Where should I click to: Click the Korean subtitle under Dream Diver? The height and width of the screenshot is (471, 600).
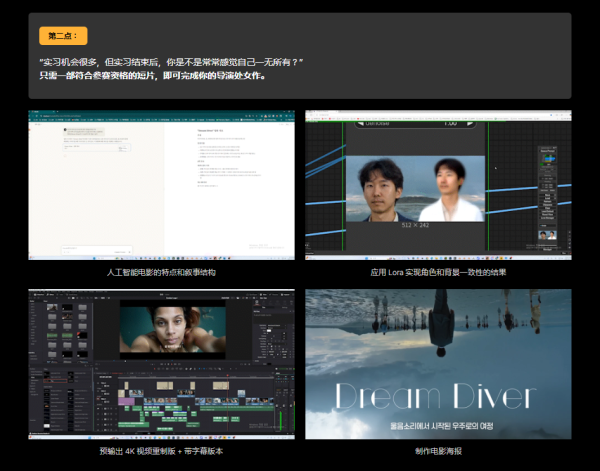[442, 426]
